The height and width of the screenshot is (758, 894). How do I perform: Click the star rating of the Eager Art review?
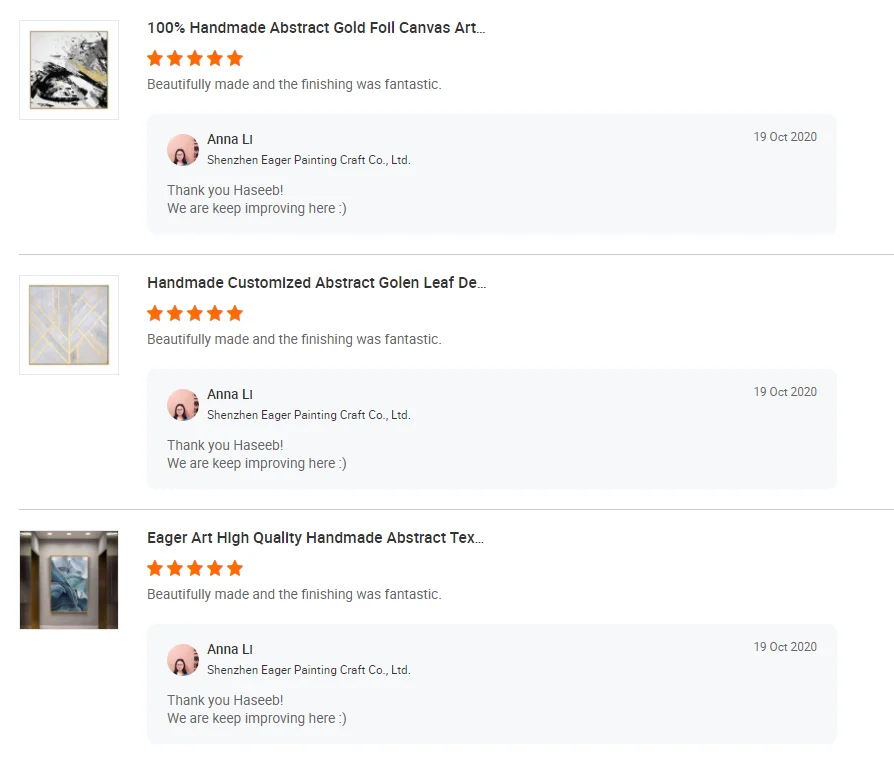tap(195, 568)
